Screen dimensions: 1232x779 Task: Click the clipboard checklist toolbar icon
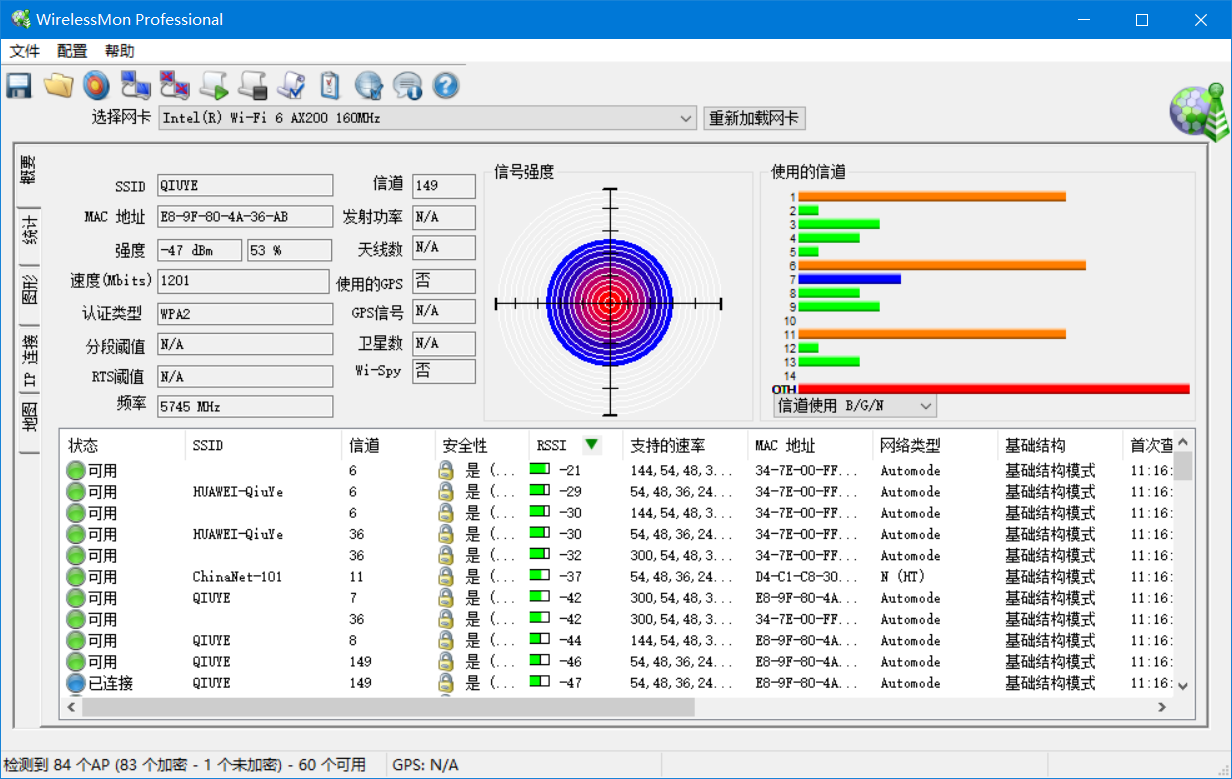pos(329,86)
